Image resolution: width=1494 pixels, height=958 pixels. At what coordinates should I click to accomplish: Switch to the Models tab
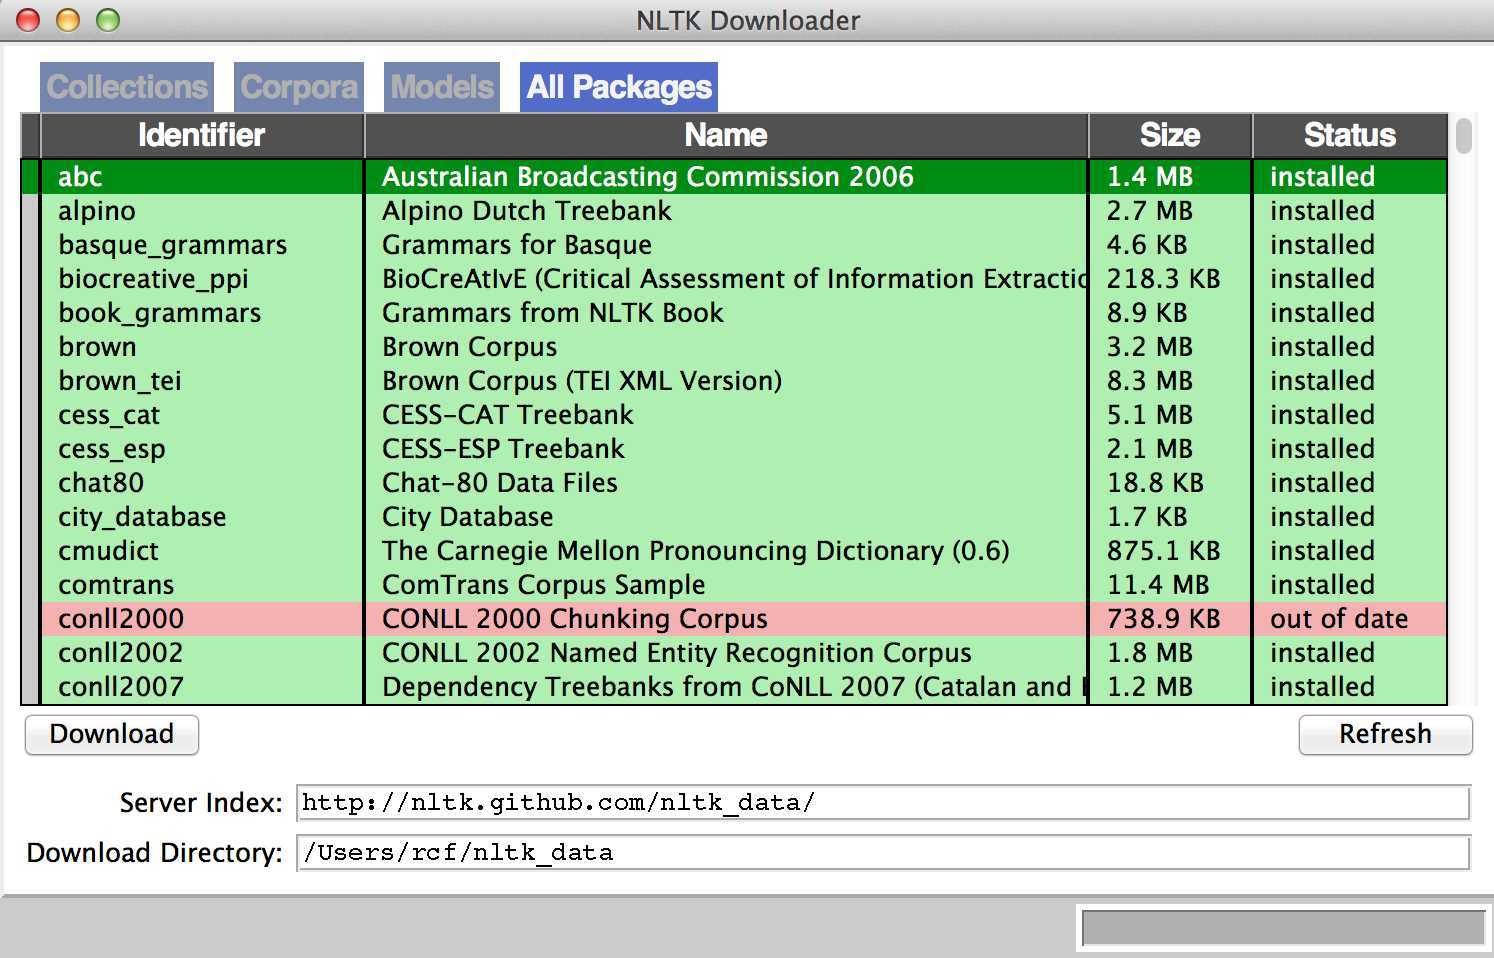442,87
